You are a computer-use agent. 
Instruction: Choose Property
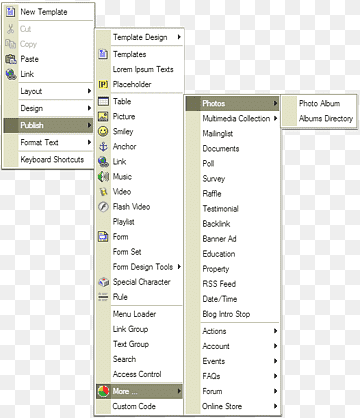tap(232, 269)
